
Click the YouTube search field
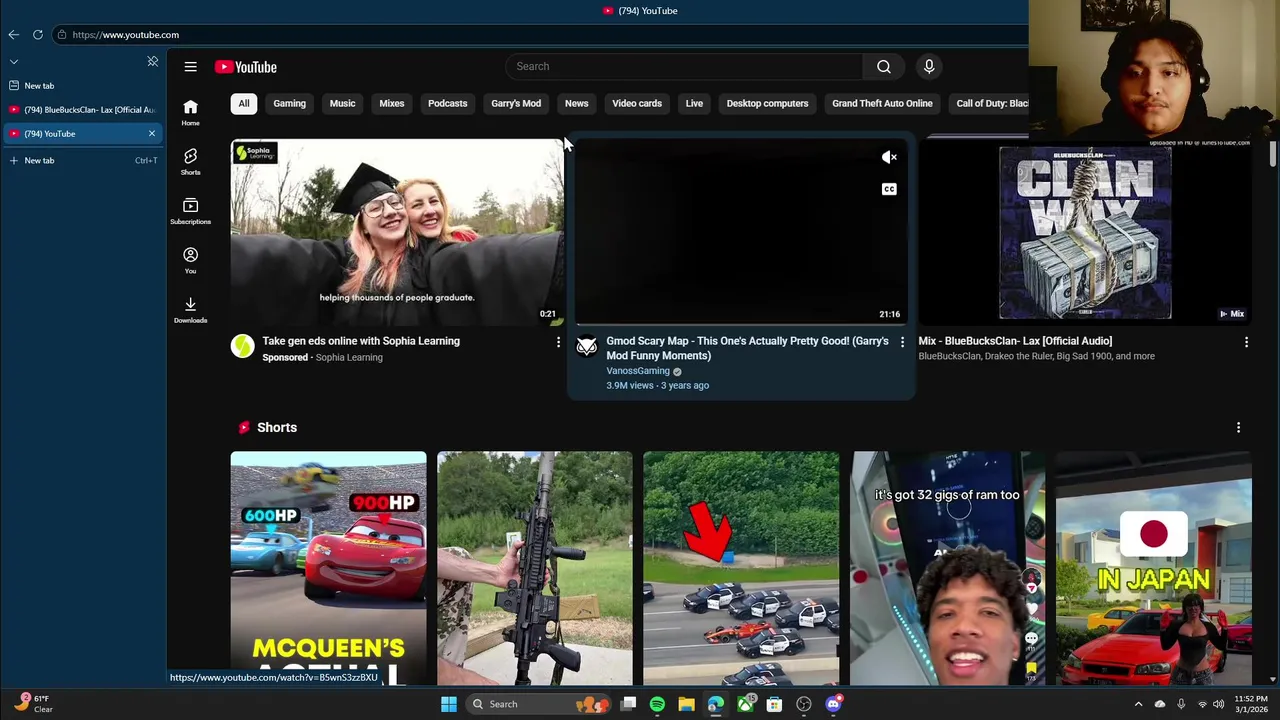[x=684, y=67]
